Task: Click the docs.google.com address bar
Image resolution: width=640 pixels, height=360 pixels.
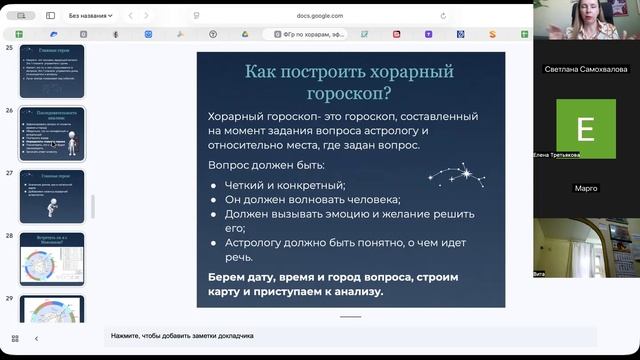Action: pos(320,16)
